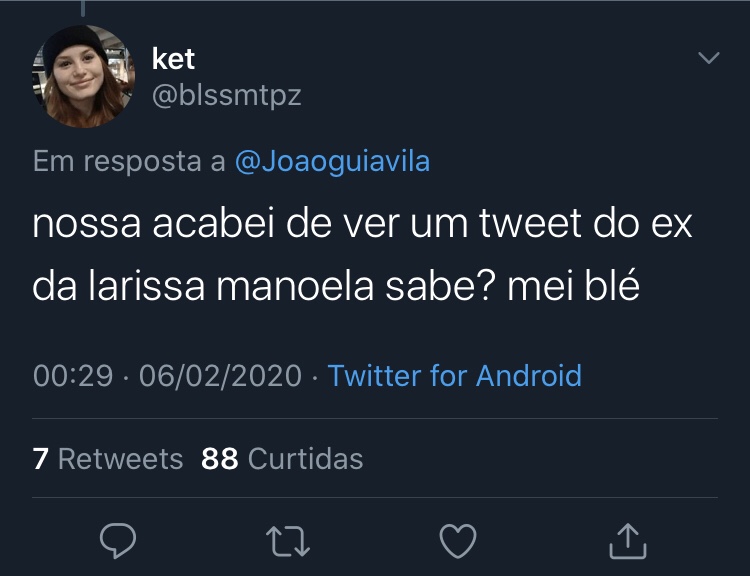Tap the words larissa manoela in the tweet

coord(231,286)
